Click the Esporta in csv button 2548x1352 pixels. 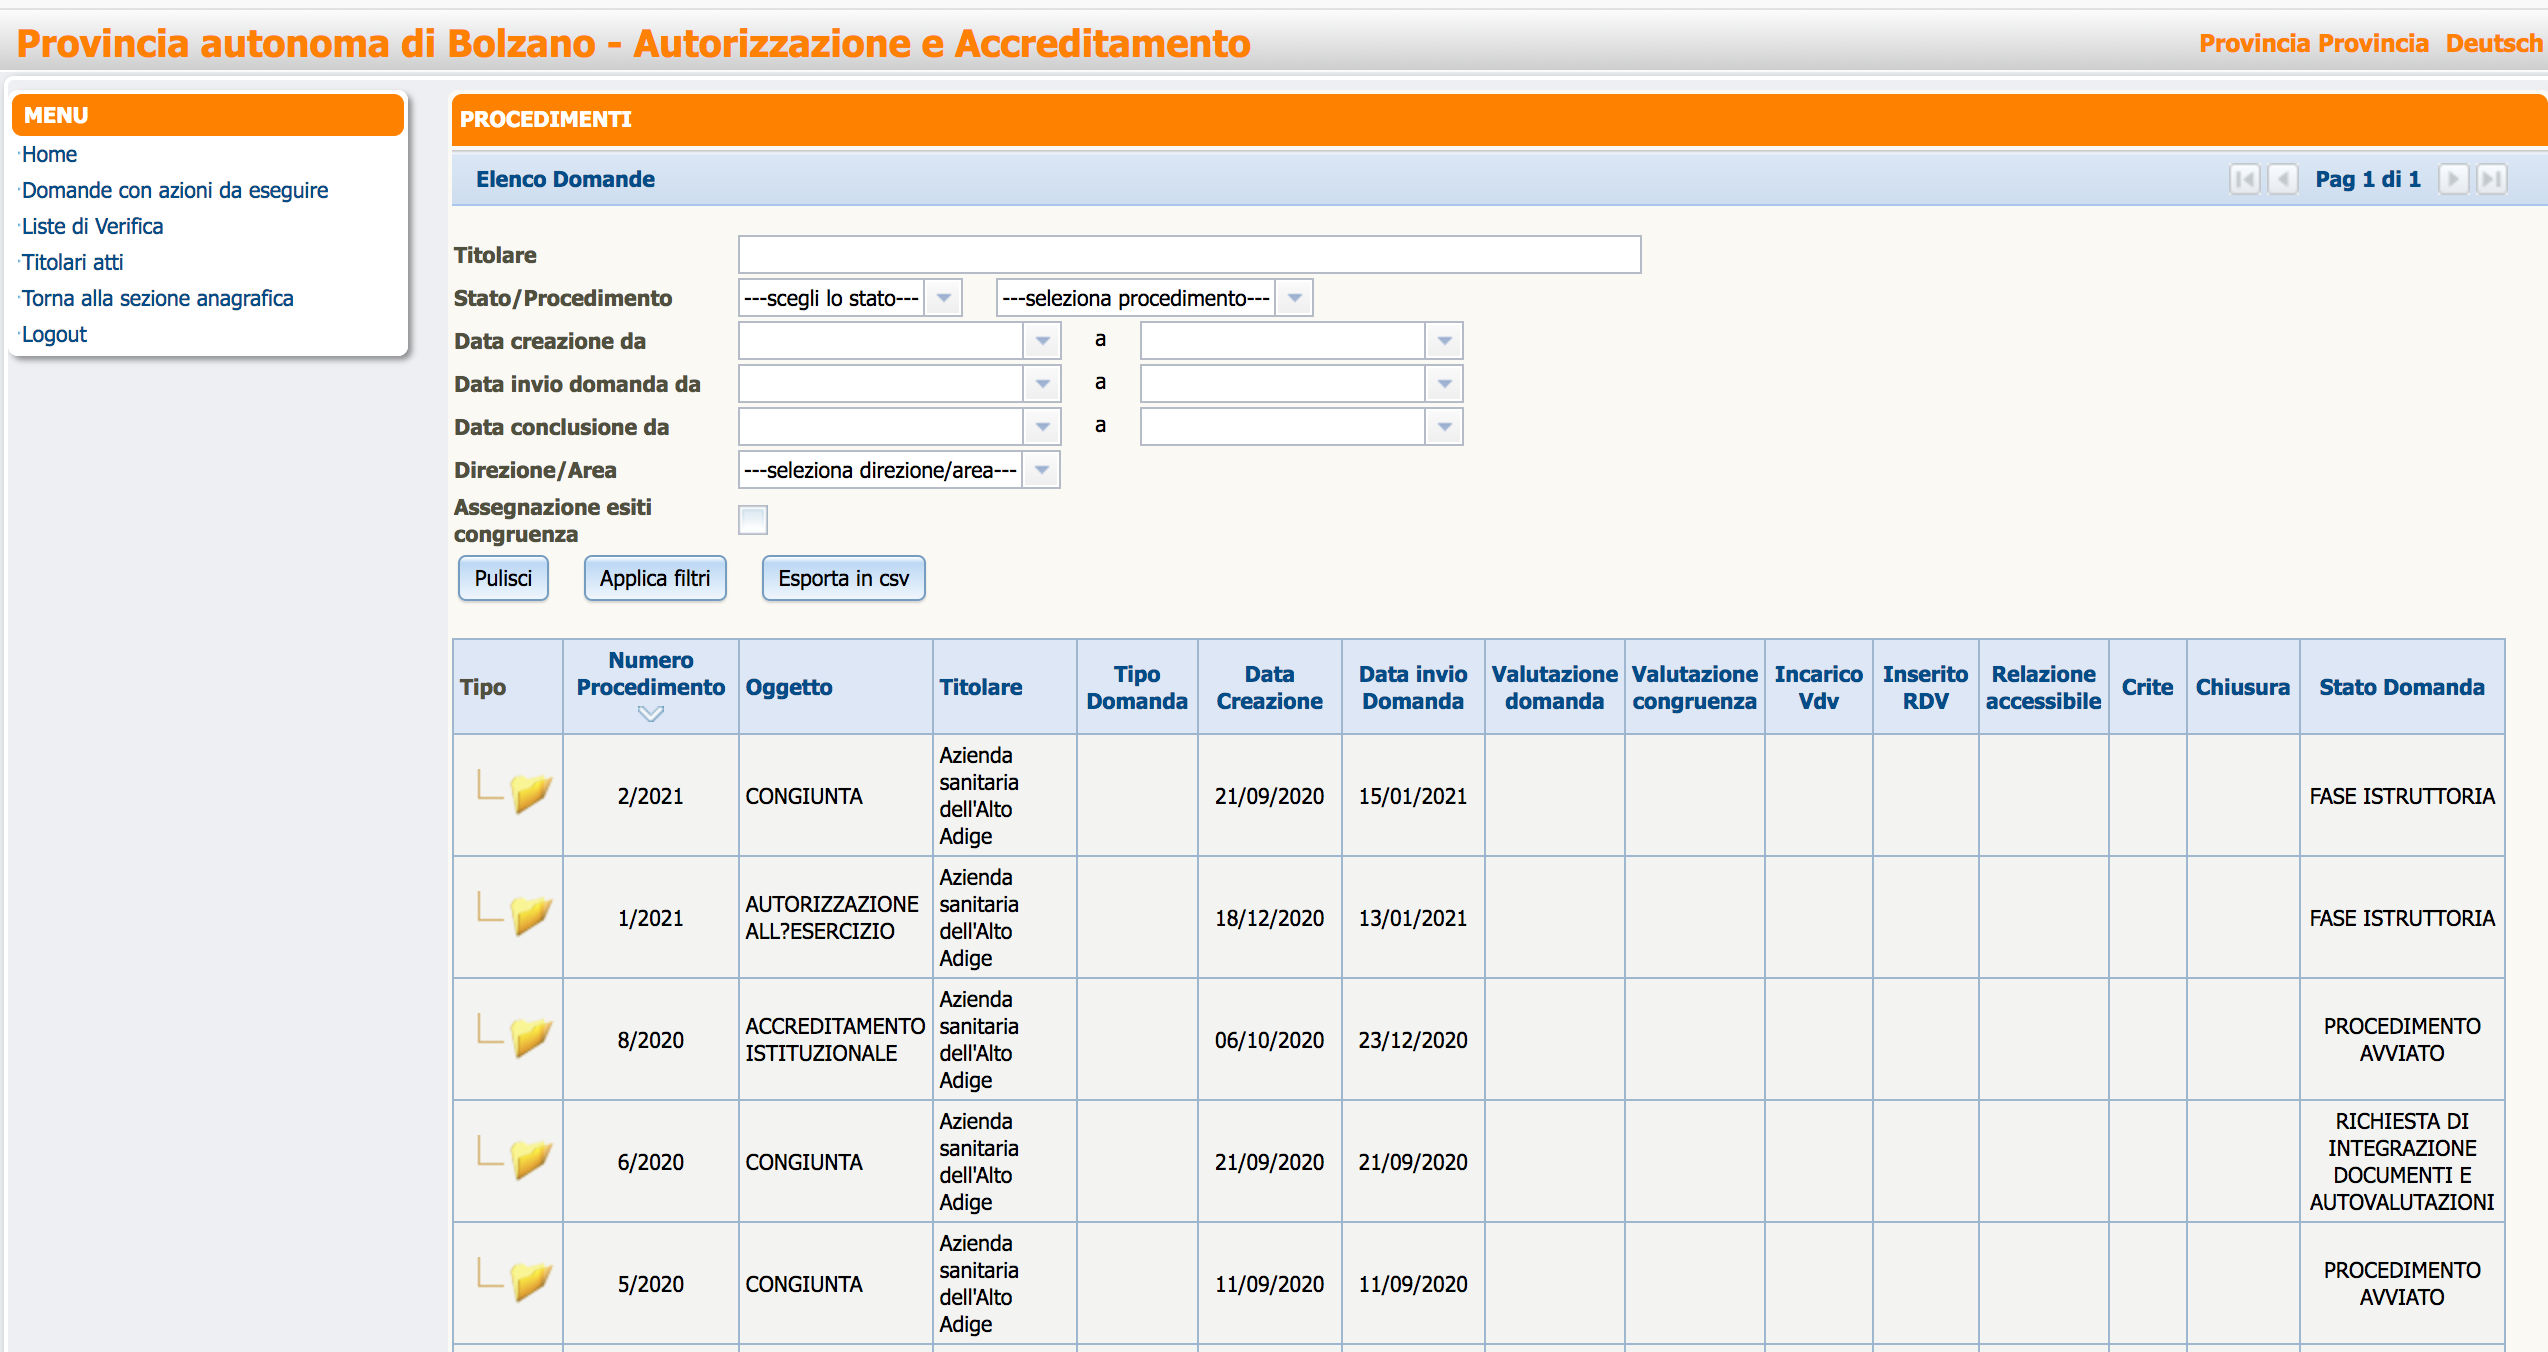point(843,578)
